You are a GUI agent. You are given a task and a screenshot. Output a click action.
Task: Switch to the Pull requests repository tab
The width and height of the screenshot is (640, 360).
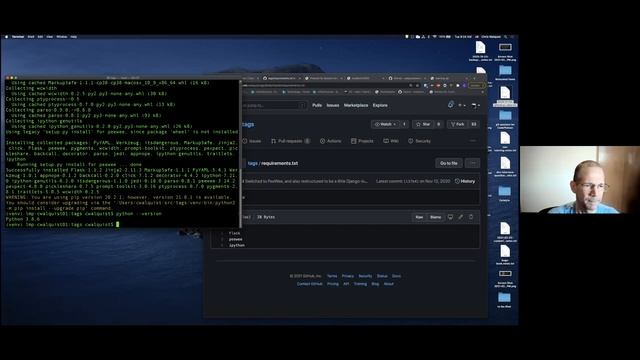click(x=290, y=141)
